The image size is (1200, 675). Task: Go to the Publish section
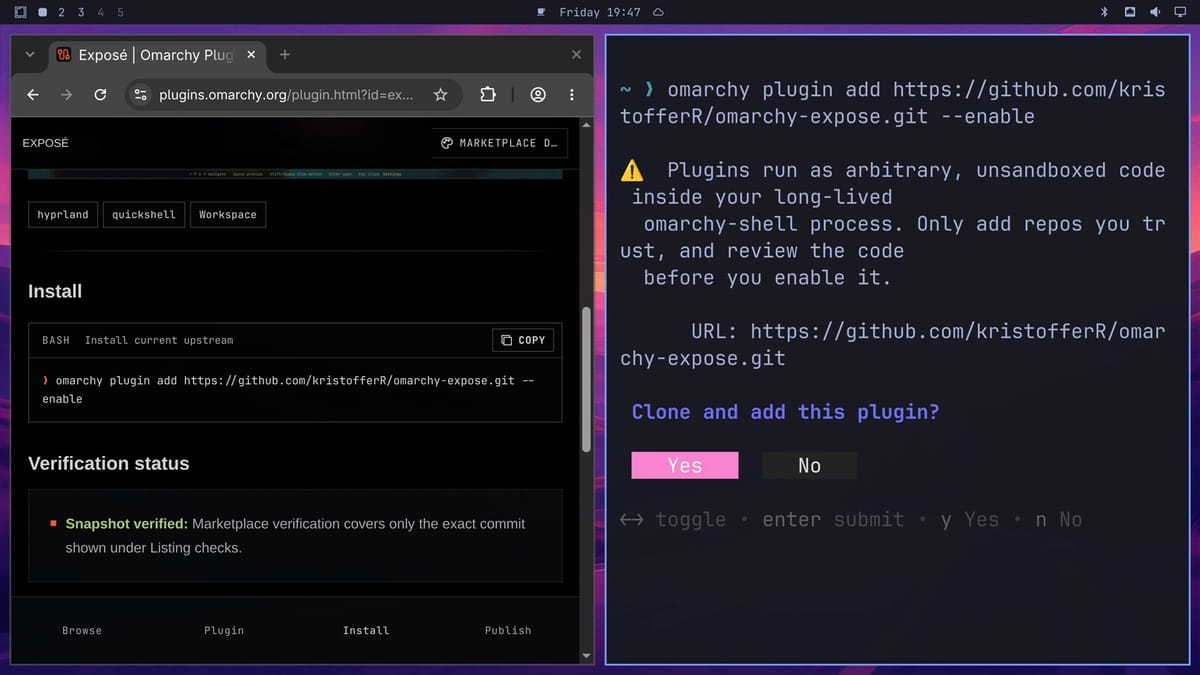[508, 630]
